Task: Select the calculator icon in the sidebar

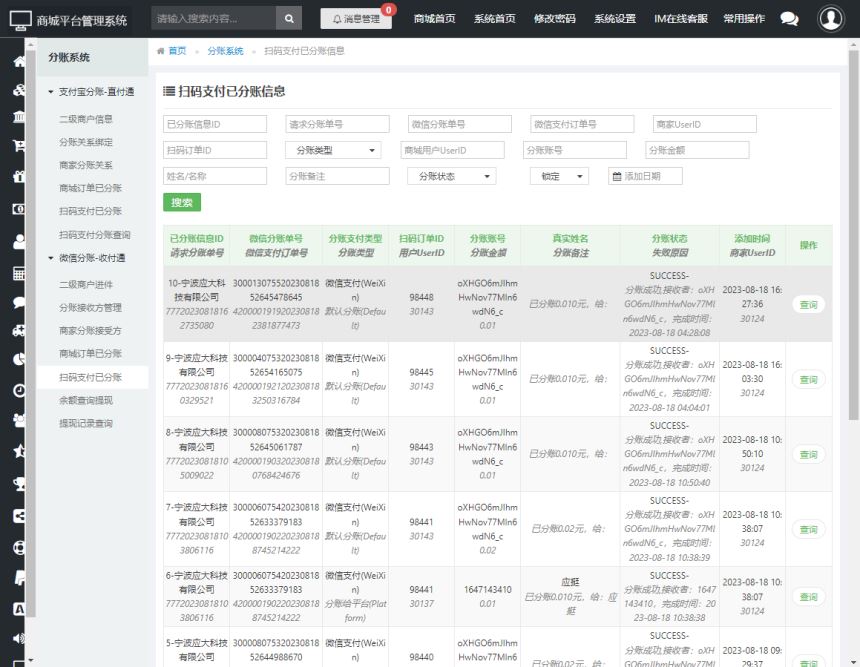Action: point(19,273)
